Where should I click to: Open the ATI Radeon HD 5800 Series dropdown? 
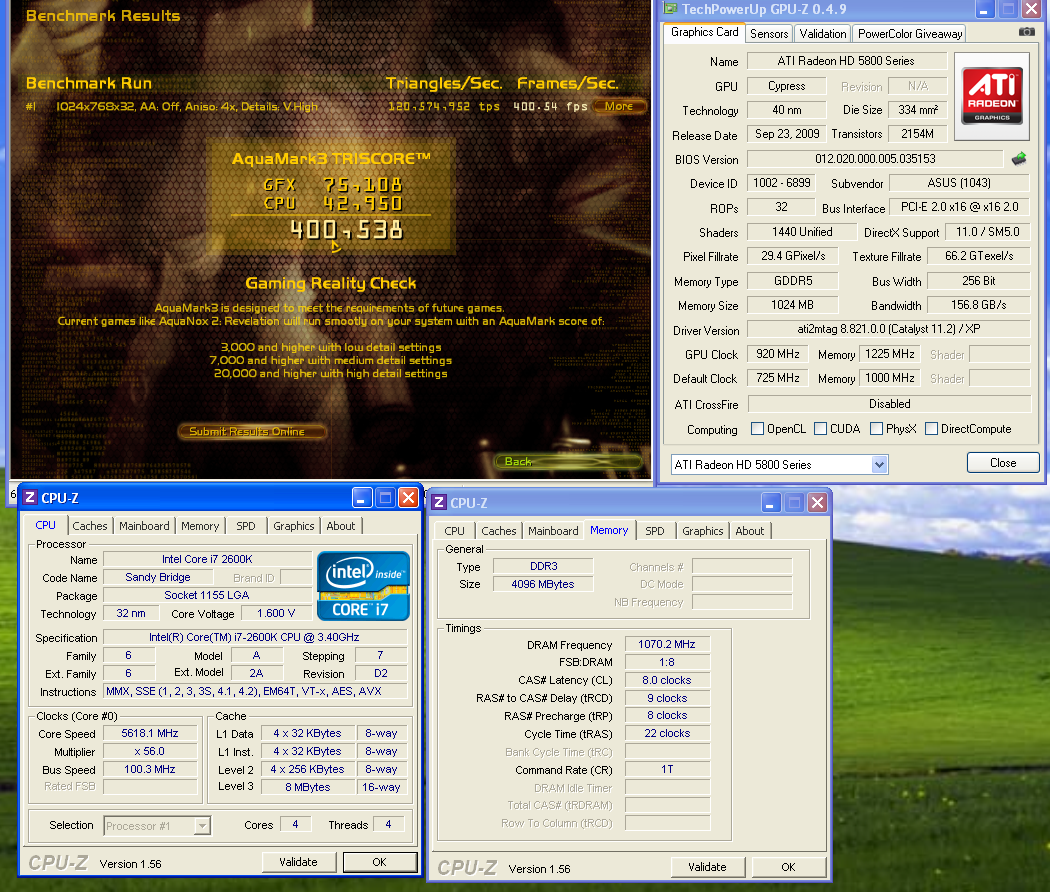879,464
